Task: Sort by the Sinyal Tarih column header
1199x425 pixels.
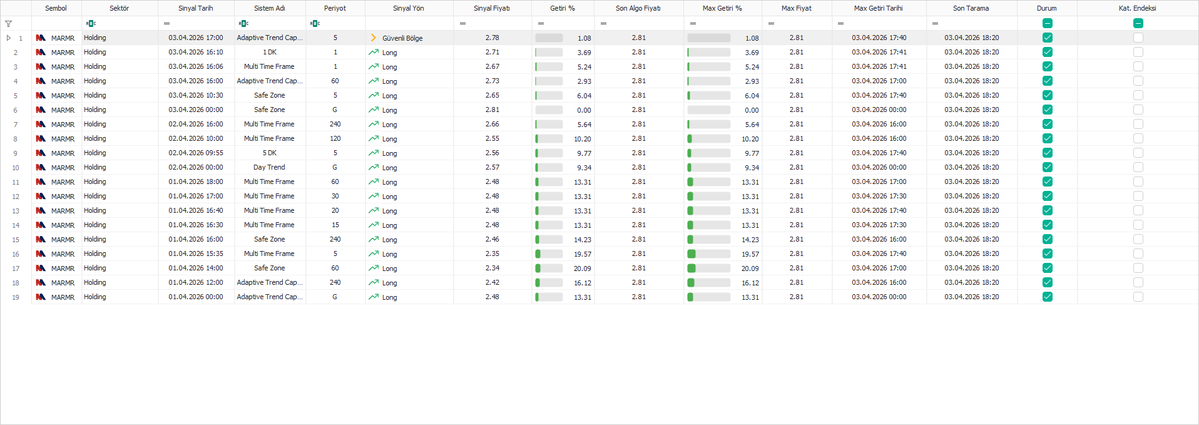Action: coord(196,8)
